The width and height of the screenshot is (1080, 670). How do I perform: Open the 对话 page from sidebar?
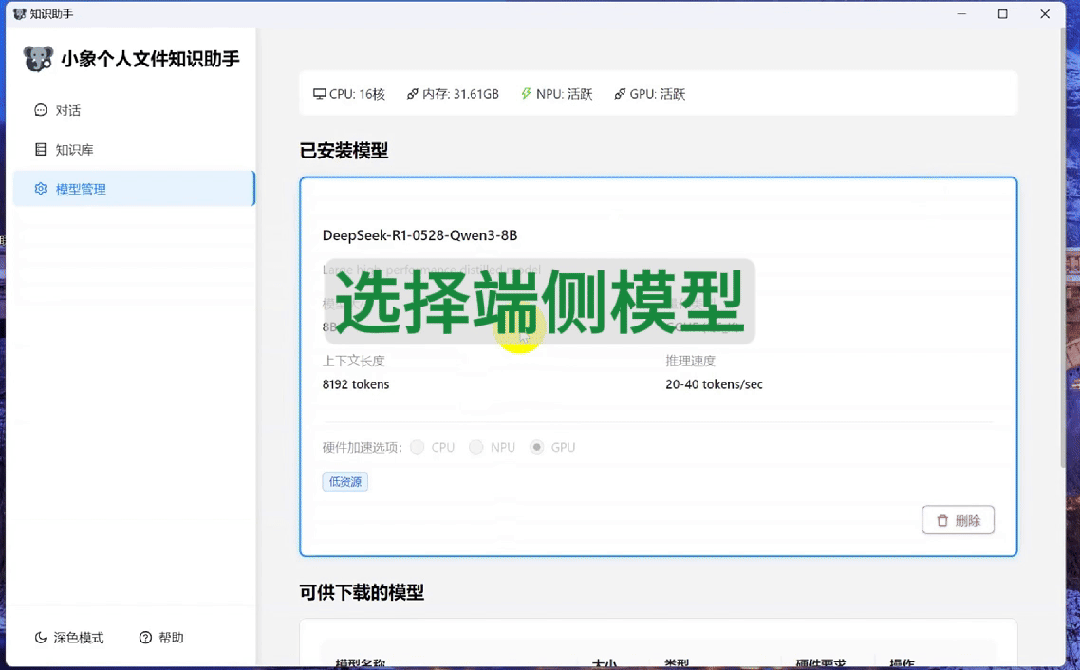point(68,110)
